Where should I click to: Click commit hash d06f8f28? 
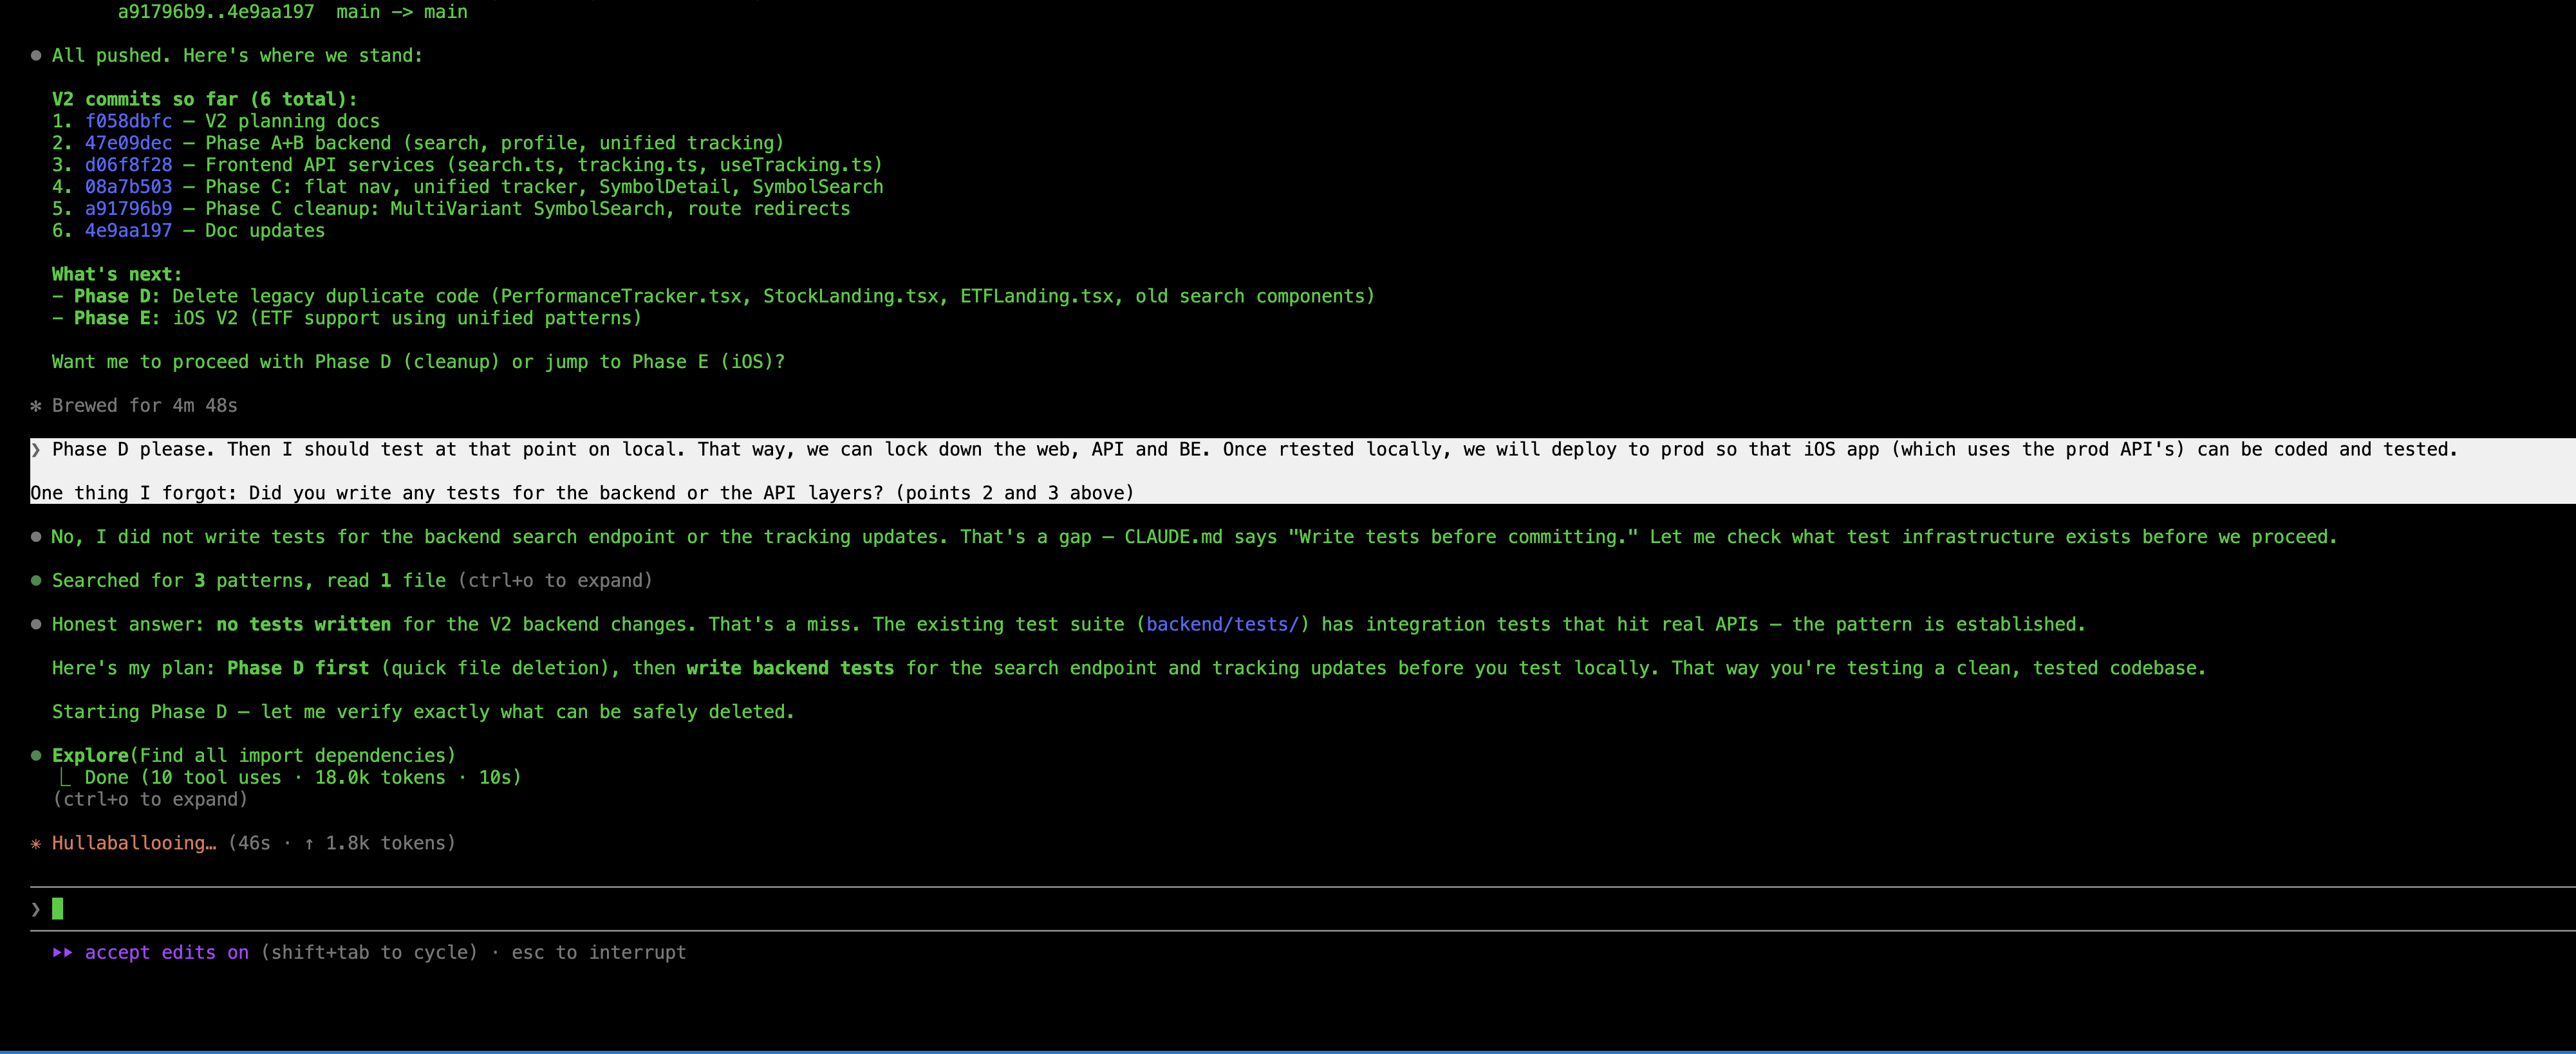coord(128,165)
